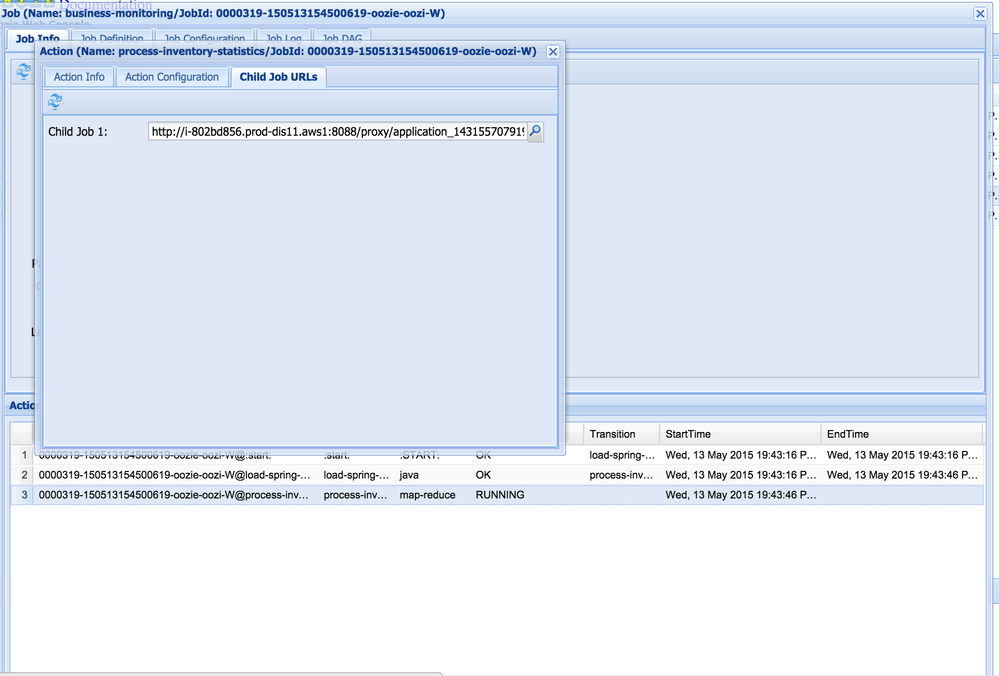Viewport: 999px width, 676px height.
Task: Open the Job DAG tab
Action: click(342, 37)
